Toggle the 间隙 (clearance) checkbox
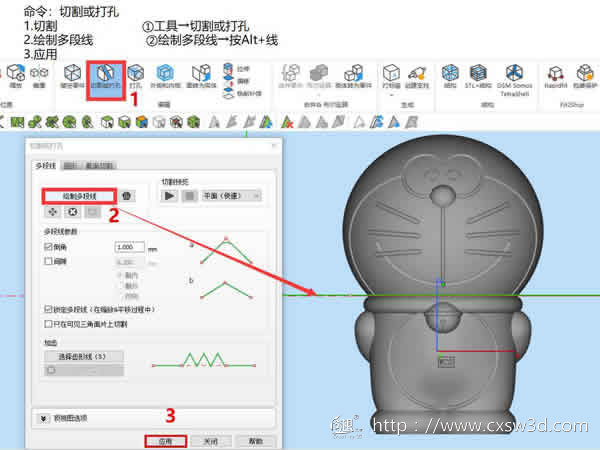 point(48,261)
